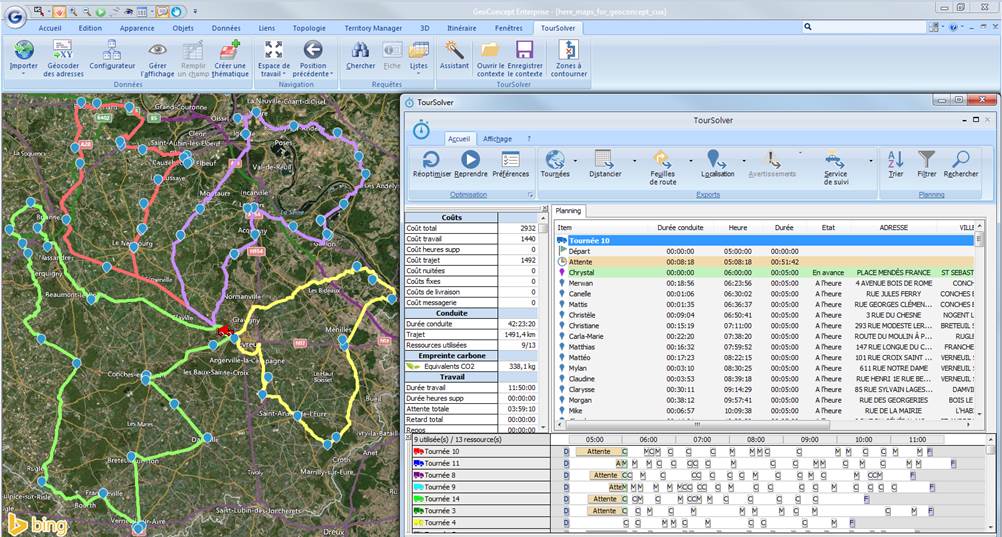The height and width of the screenshot is (537, 1002).
Task: Select the Planning tab
Action: click(x=568, y=210)
